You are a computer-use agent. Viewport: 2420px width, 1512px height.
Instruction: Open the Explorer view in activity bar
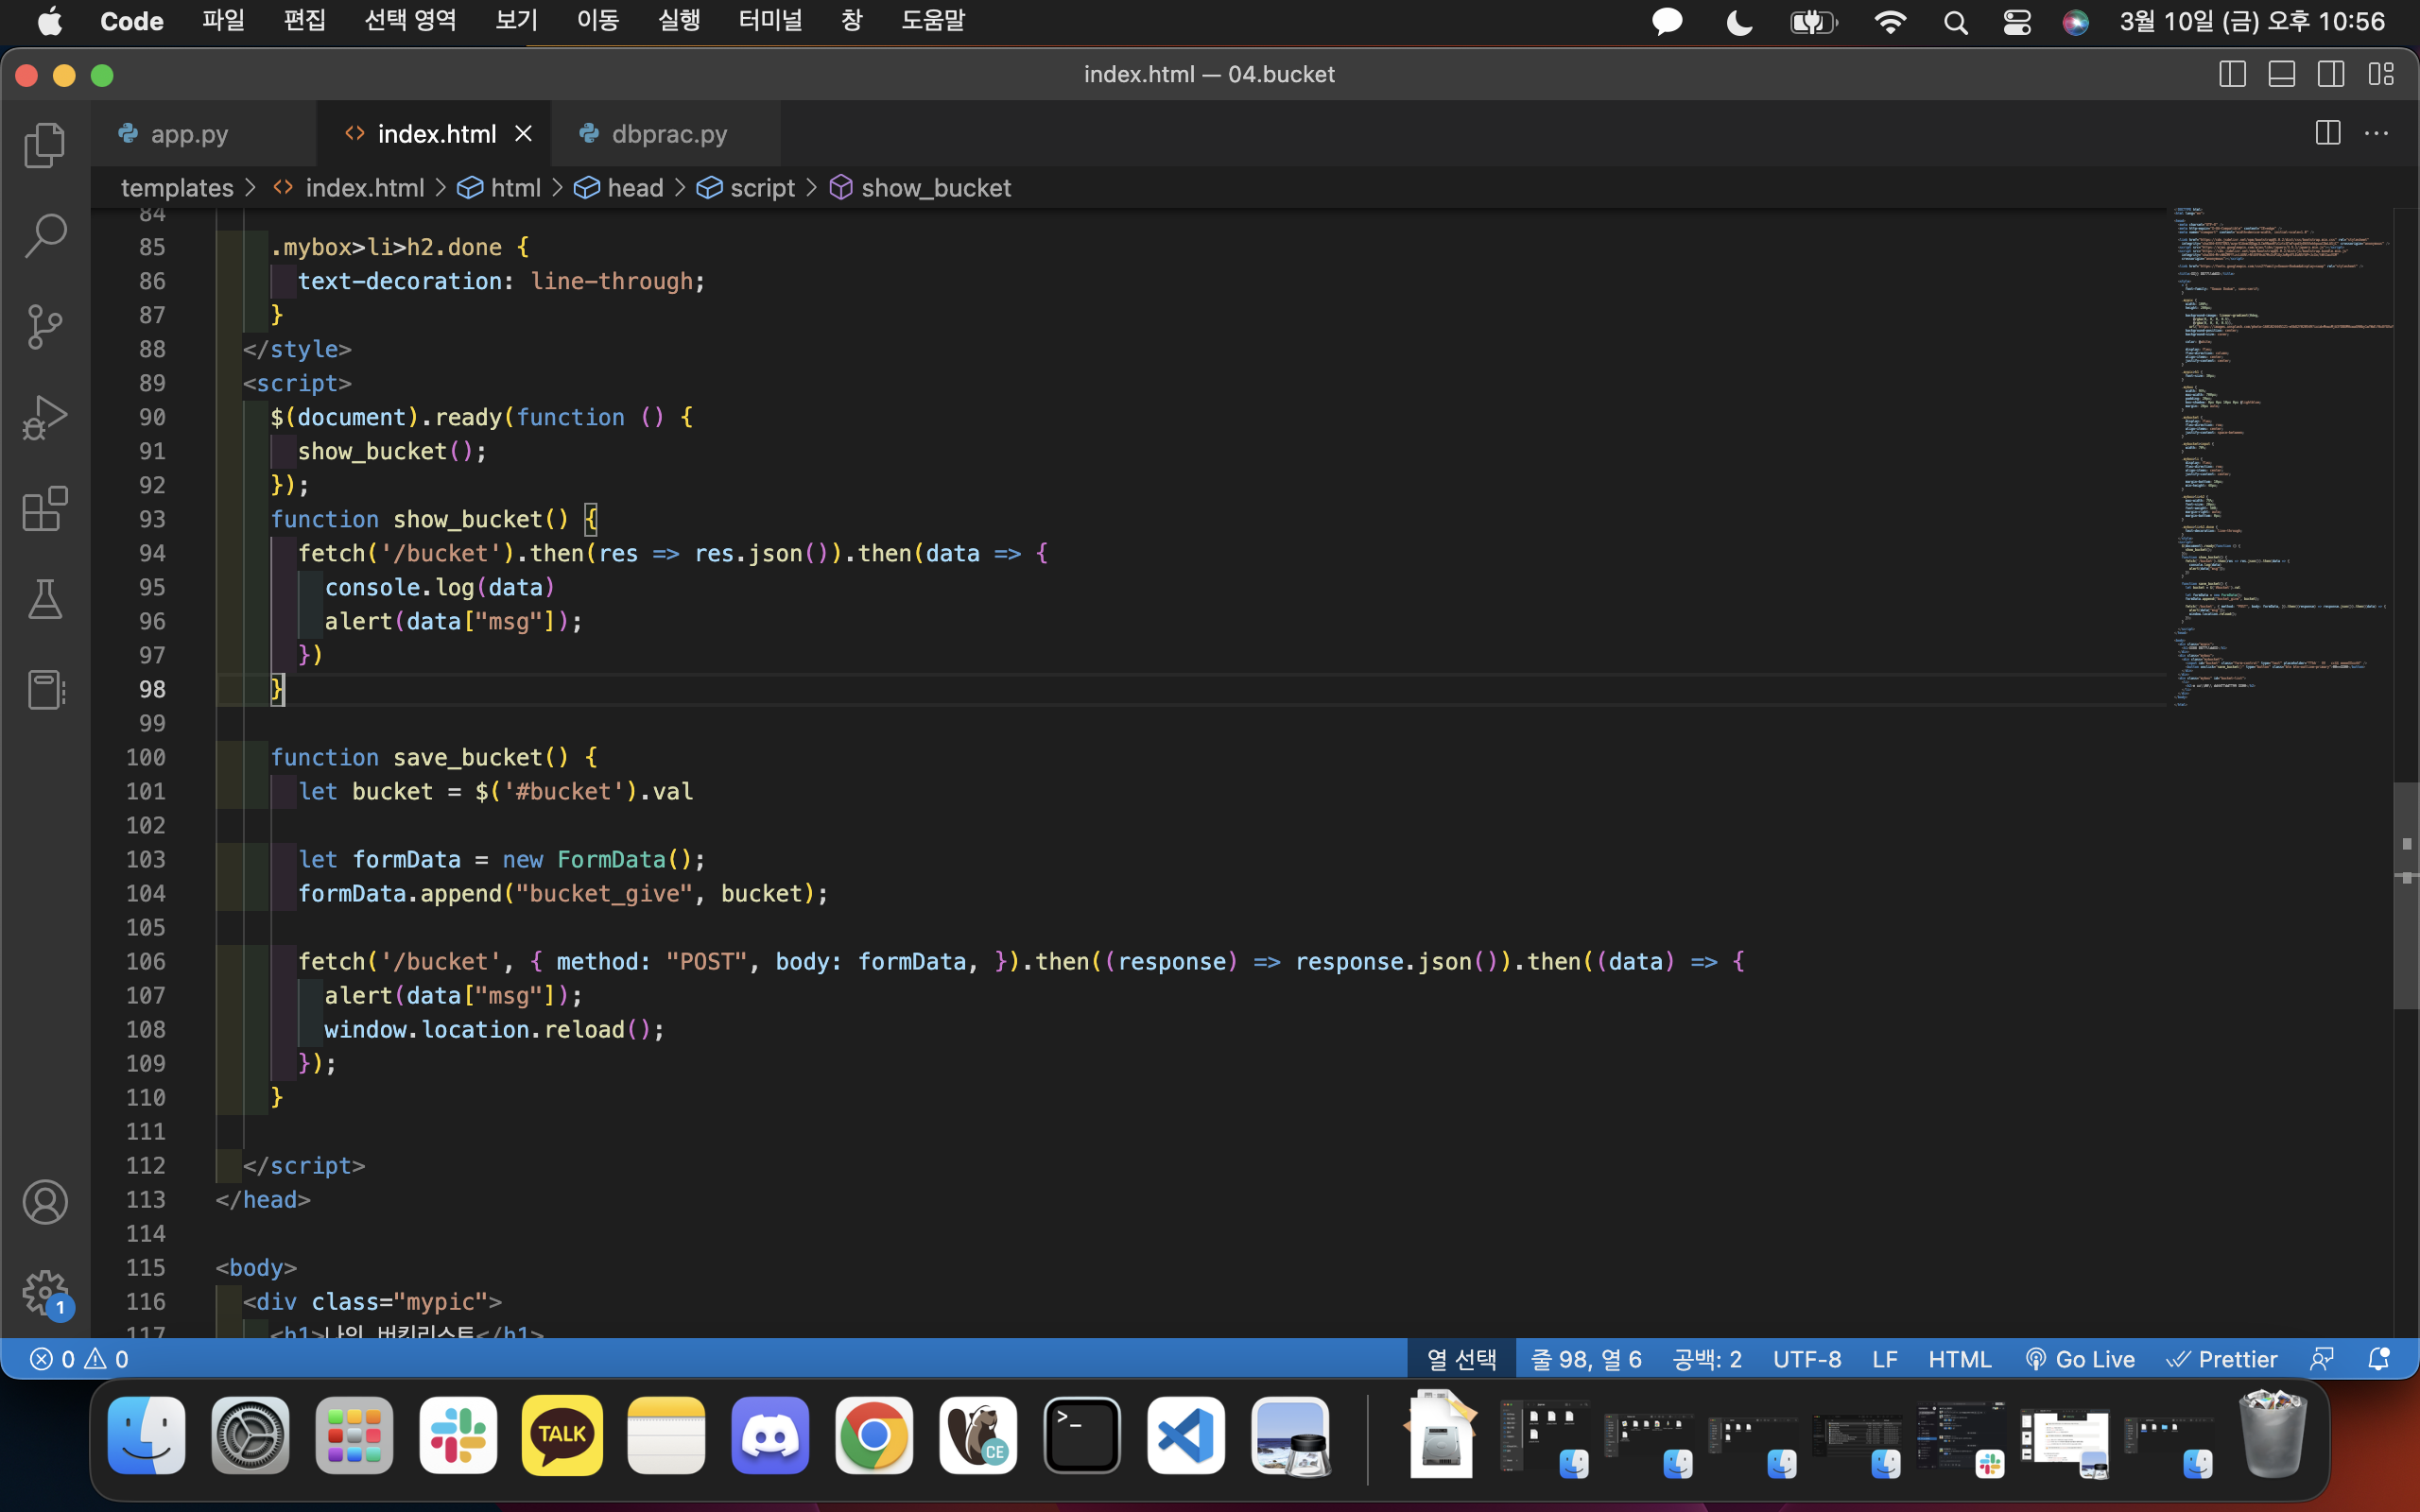coord(45,145)
